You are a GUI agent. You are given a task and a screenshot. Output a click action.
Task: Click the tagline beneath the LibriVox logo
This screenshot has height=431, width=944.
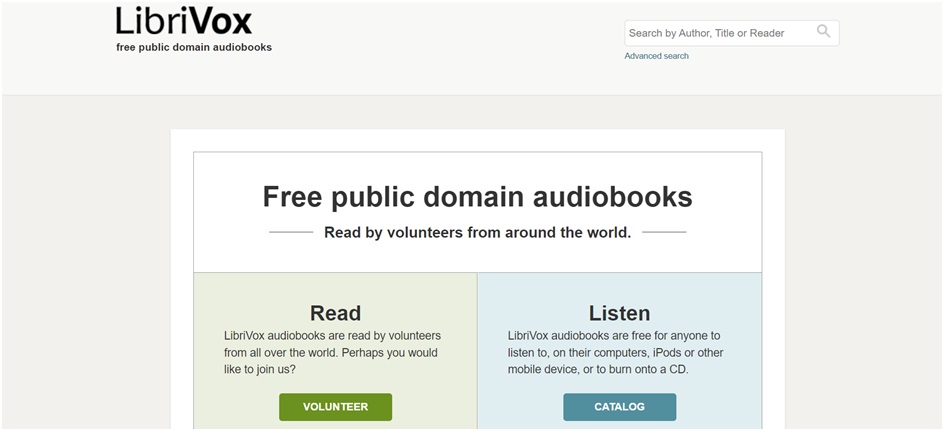tap(194, 47)
